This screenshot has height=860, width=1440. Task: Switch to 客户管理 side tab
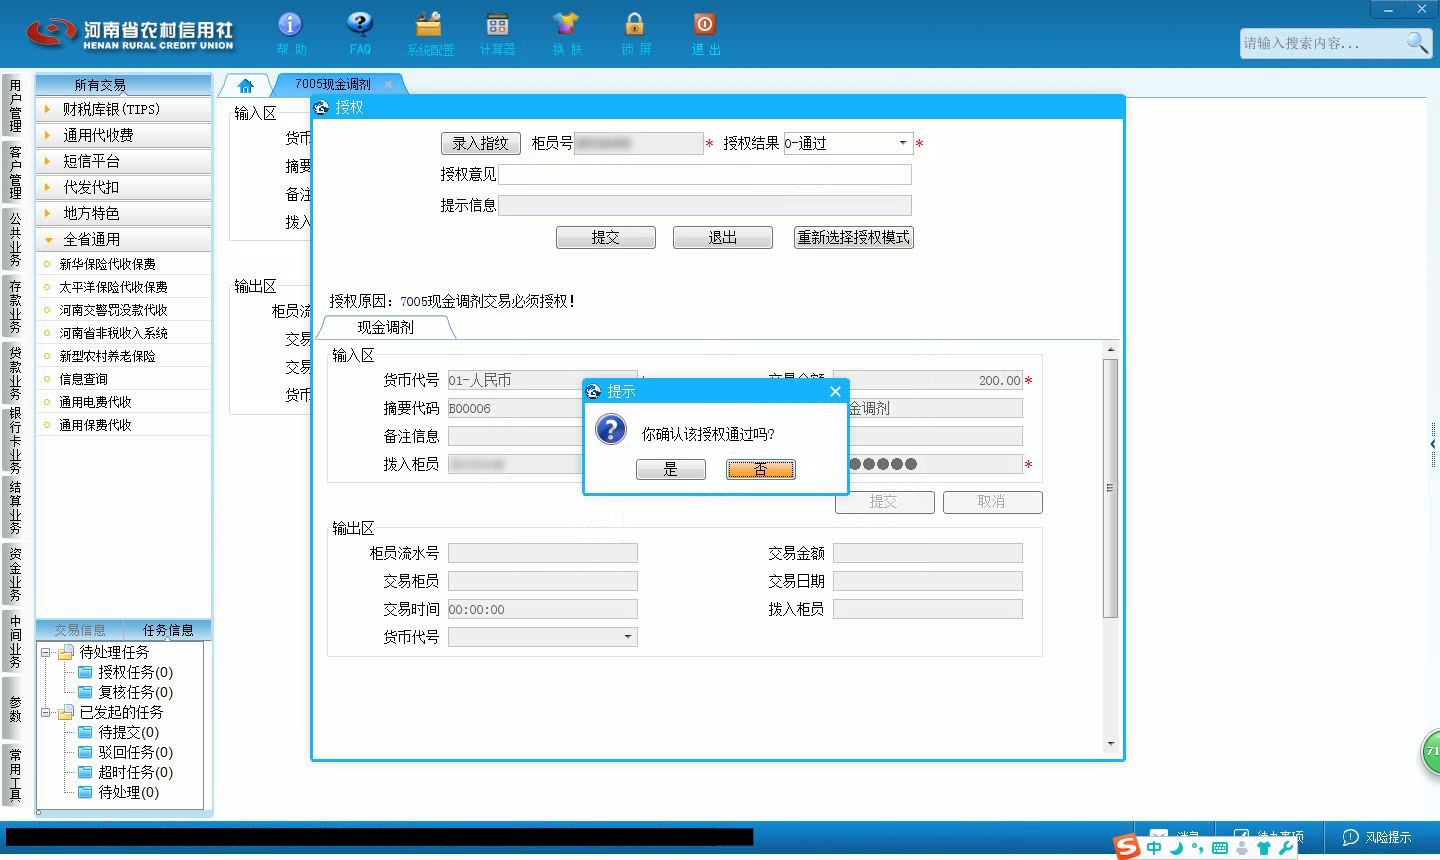click(x=15, y=171)
